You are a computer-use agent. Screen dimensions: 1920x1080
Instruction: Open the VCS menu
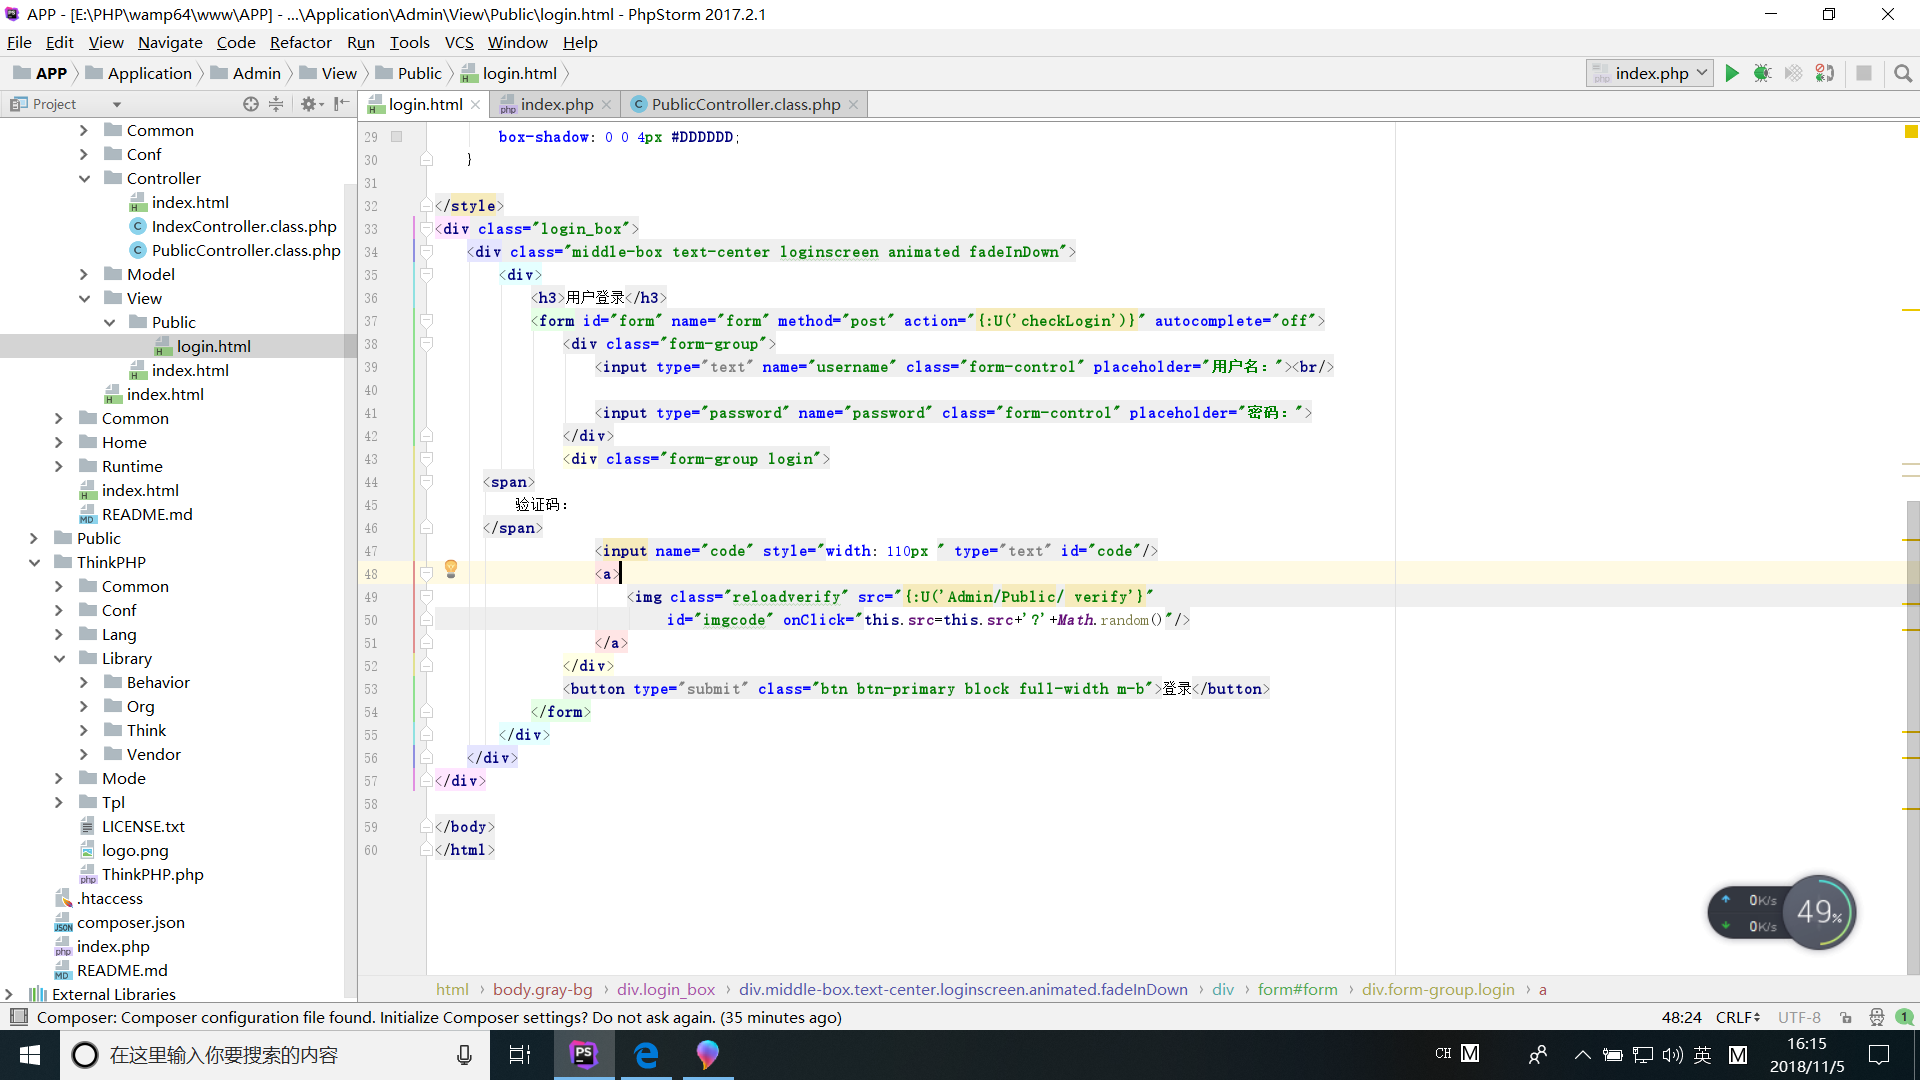(x=459, y=42)
